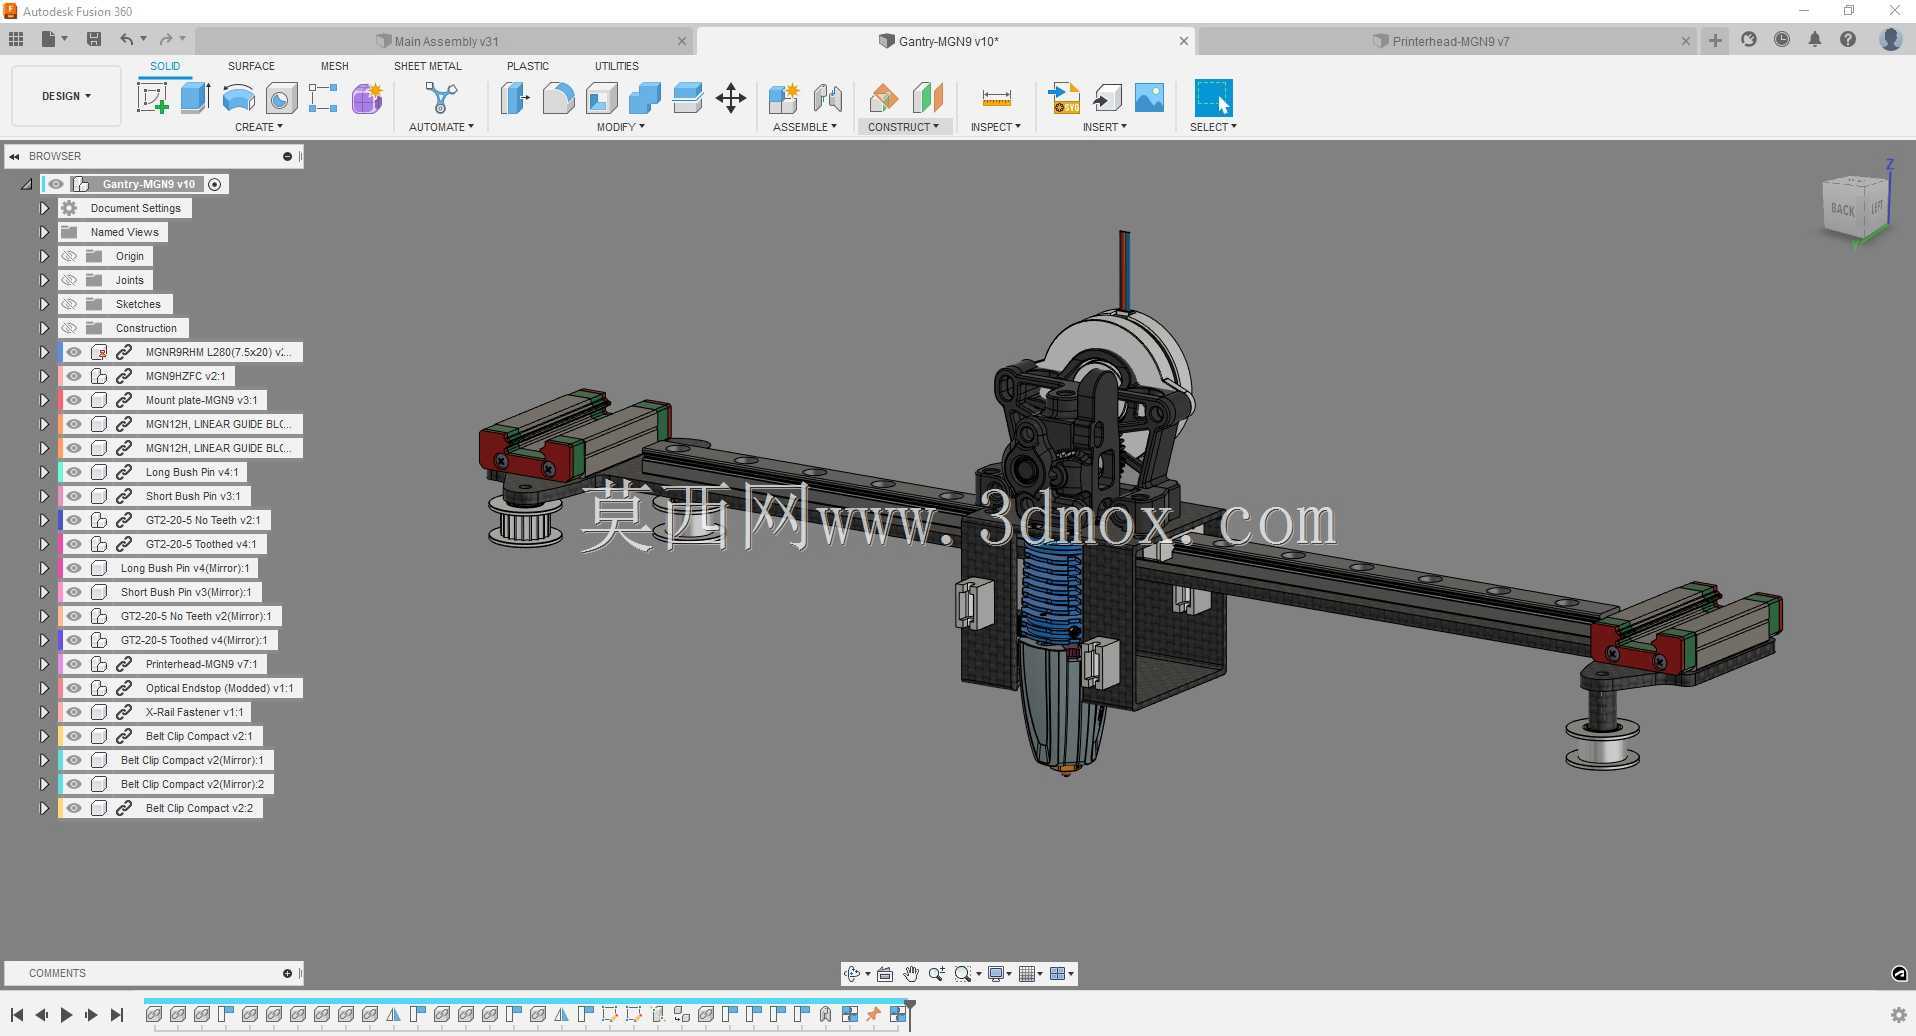
Task: Switch to the PLASTIC tab
Action: tap(528, 66)
